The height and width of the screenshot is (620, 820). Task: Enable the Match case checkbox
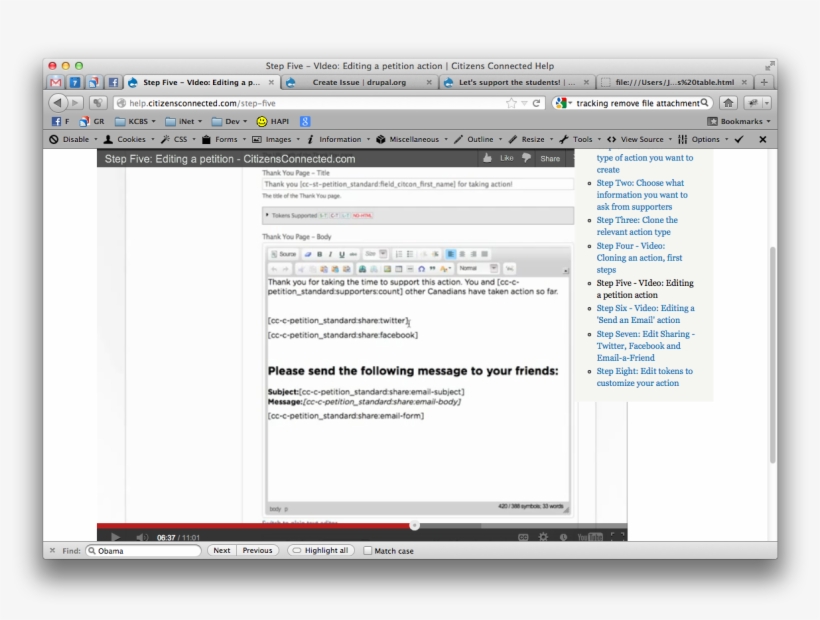click(368, 550)
